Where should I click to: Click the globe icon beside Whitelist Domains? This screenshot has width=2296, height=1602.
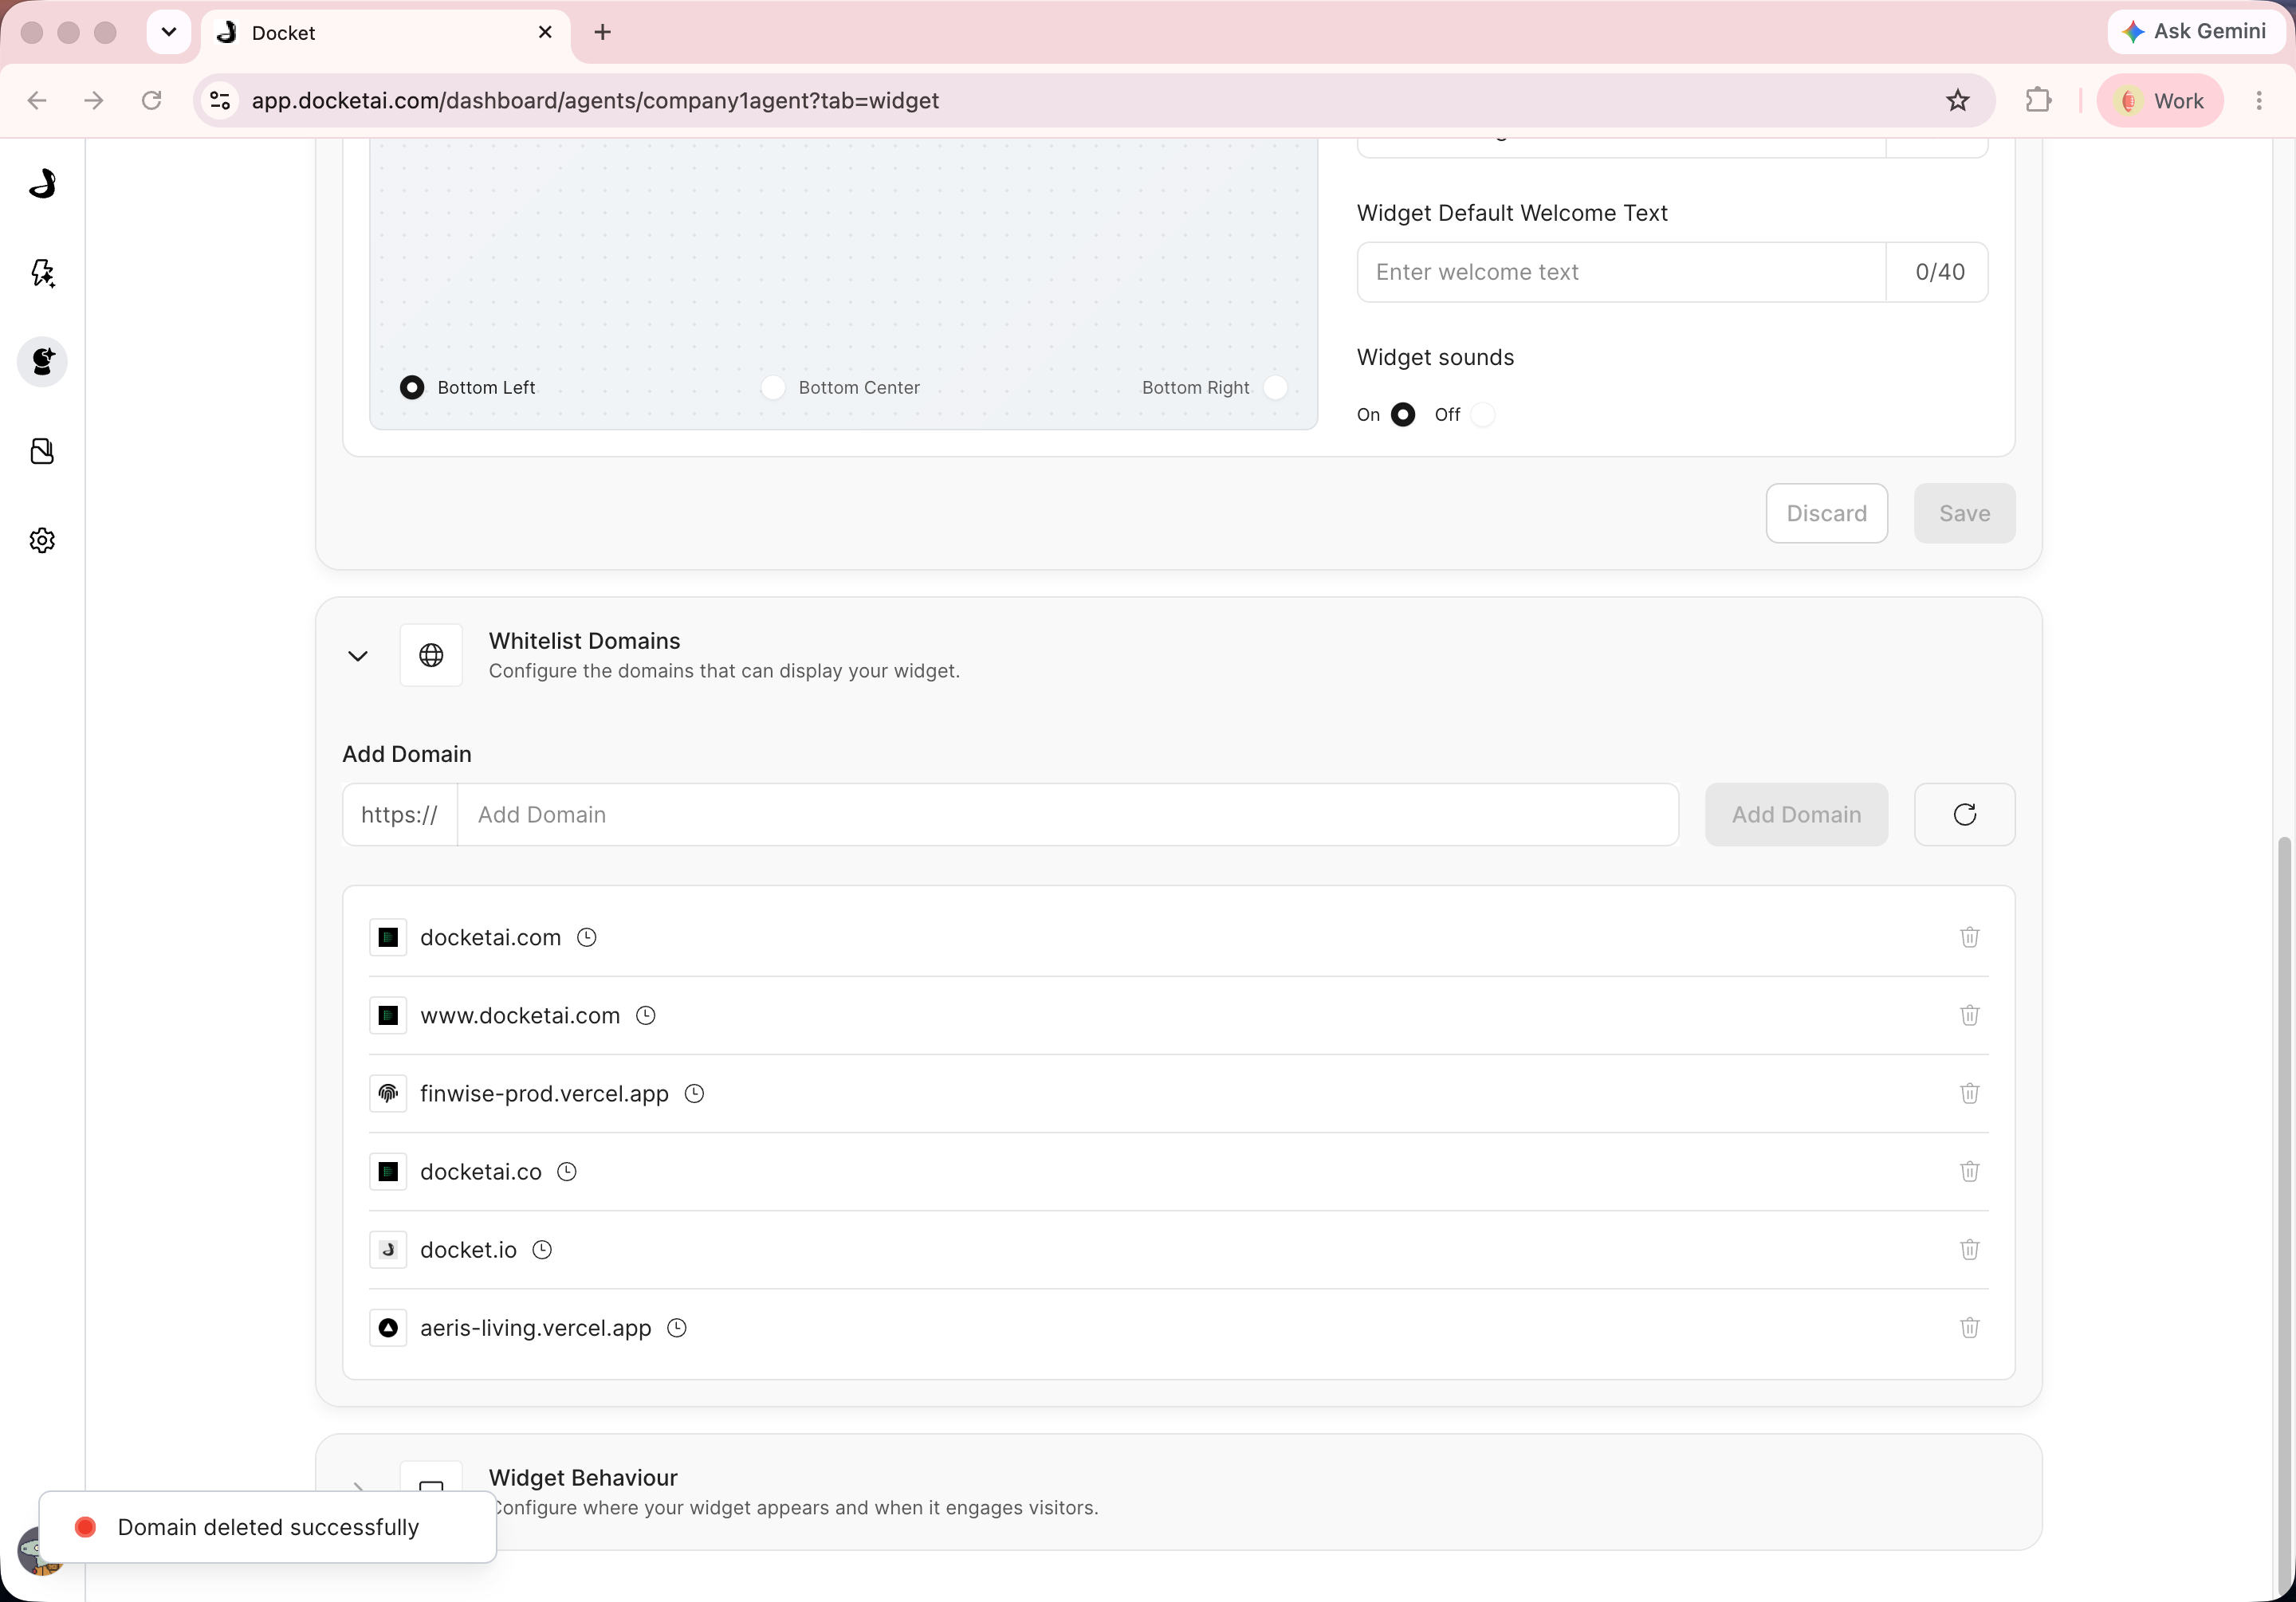tap(431, 655)
